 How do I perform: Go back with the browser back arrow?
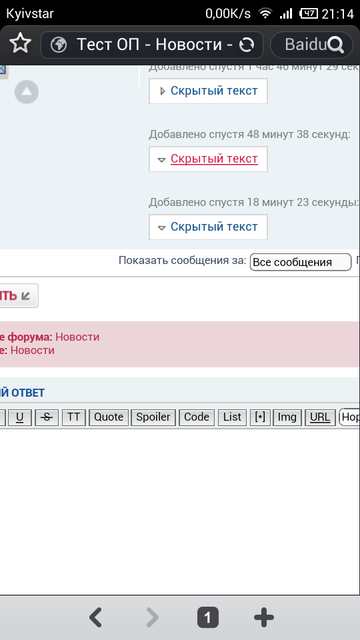(x=96, y=617)
